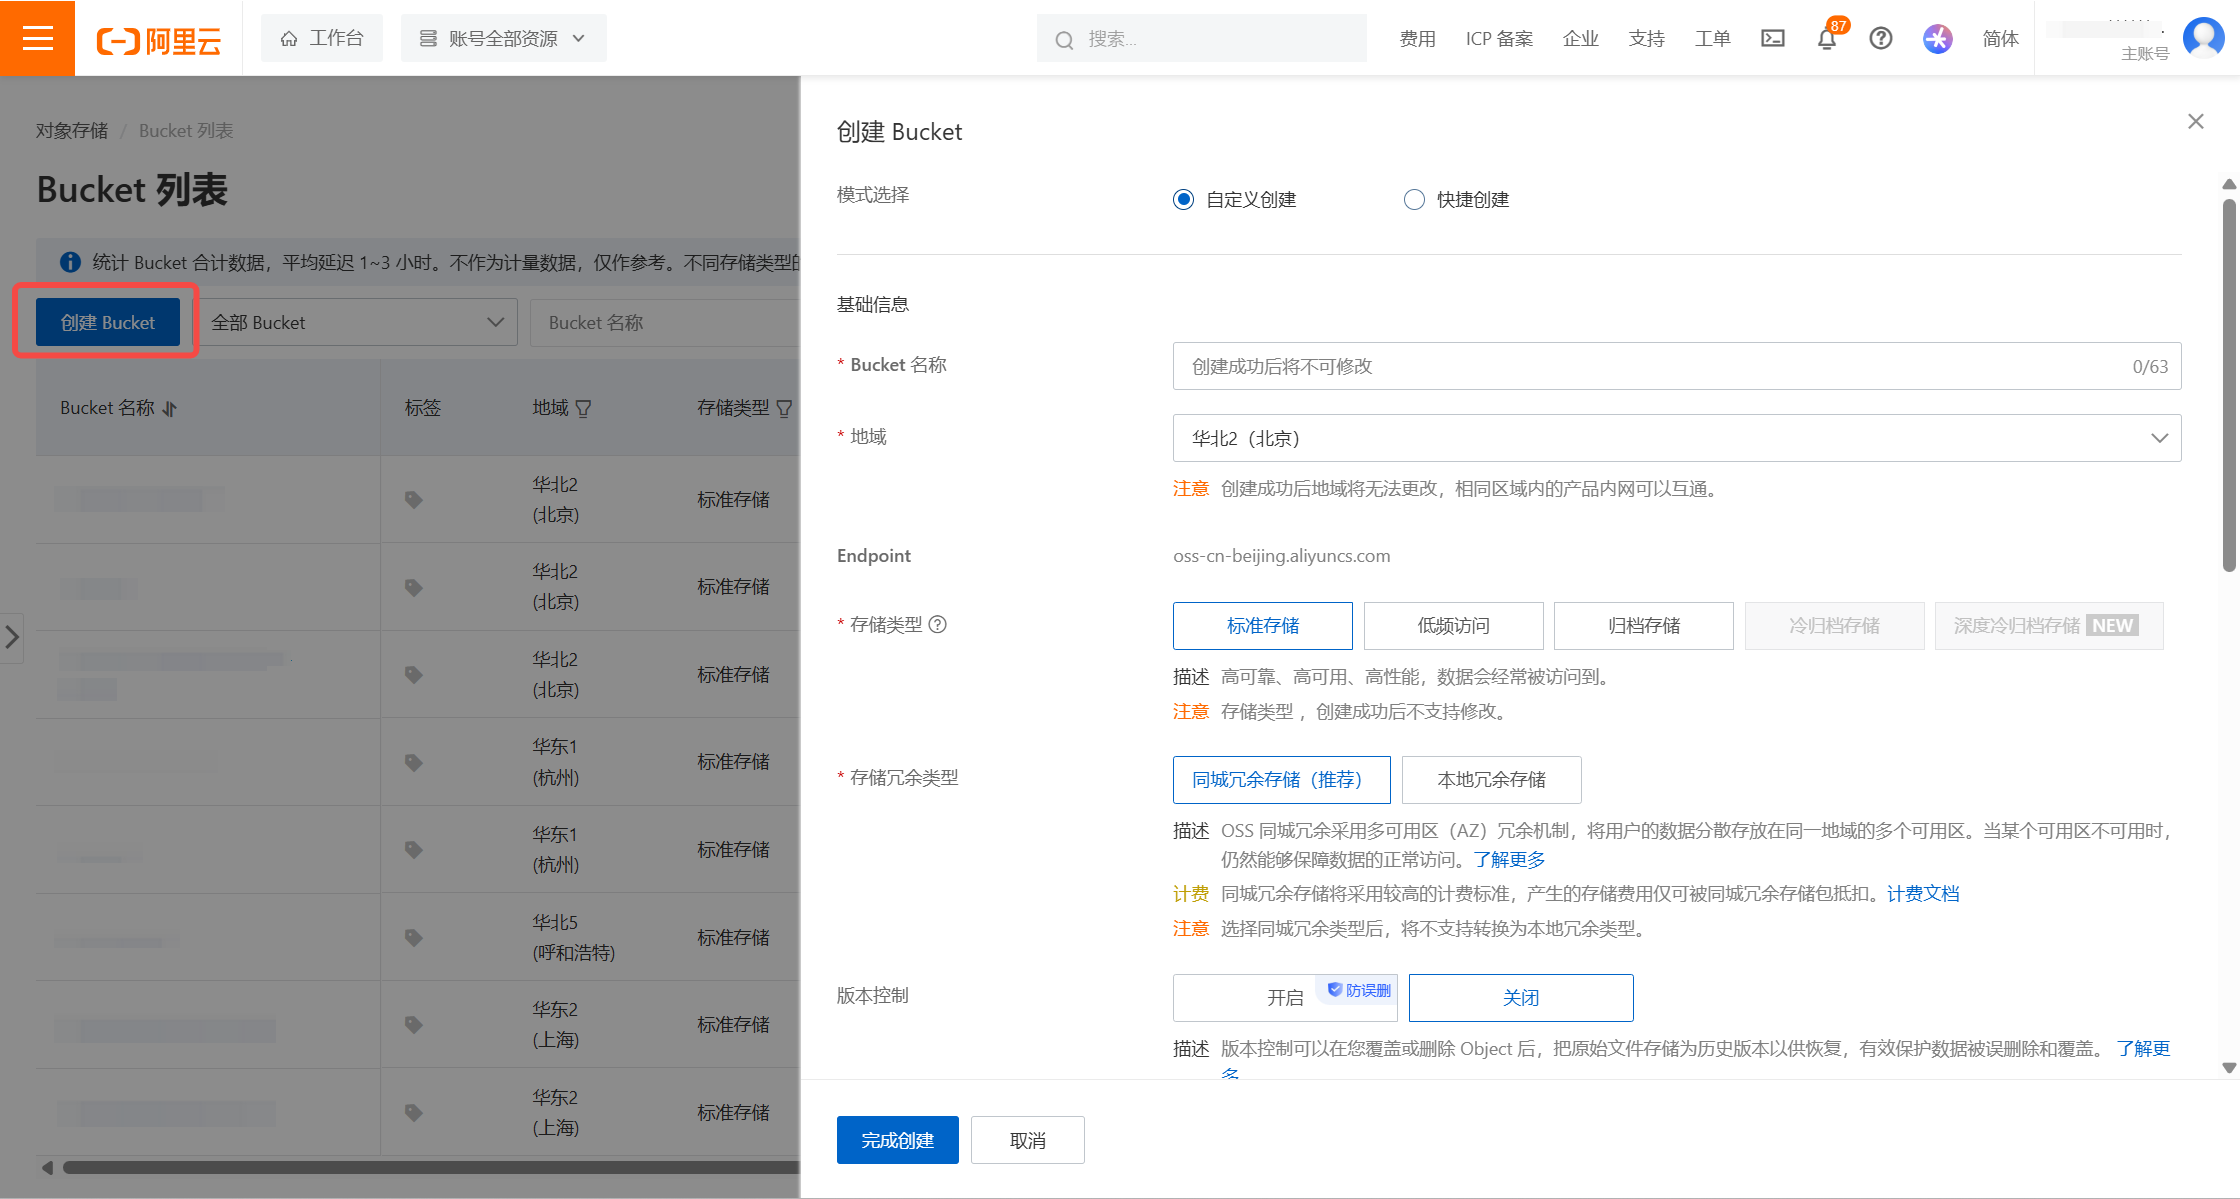Viewport: 2240px width, 1199px height.
Task: Click the user avatar icon
Action: pos(2203,38)
